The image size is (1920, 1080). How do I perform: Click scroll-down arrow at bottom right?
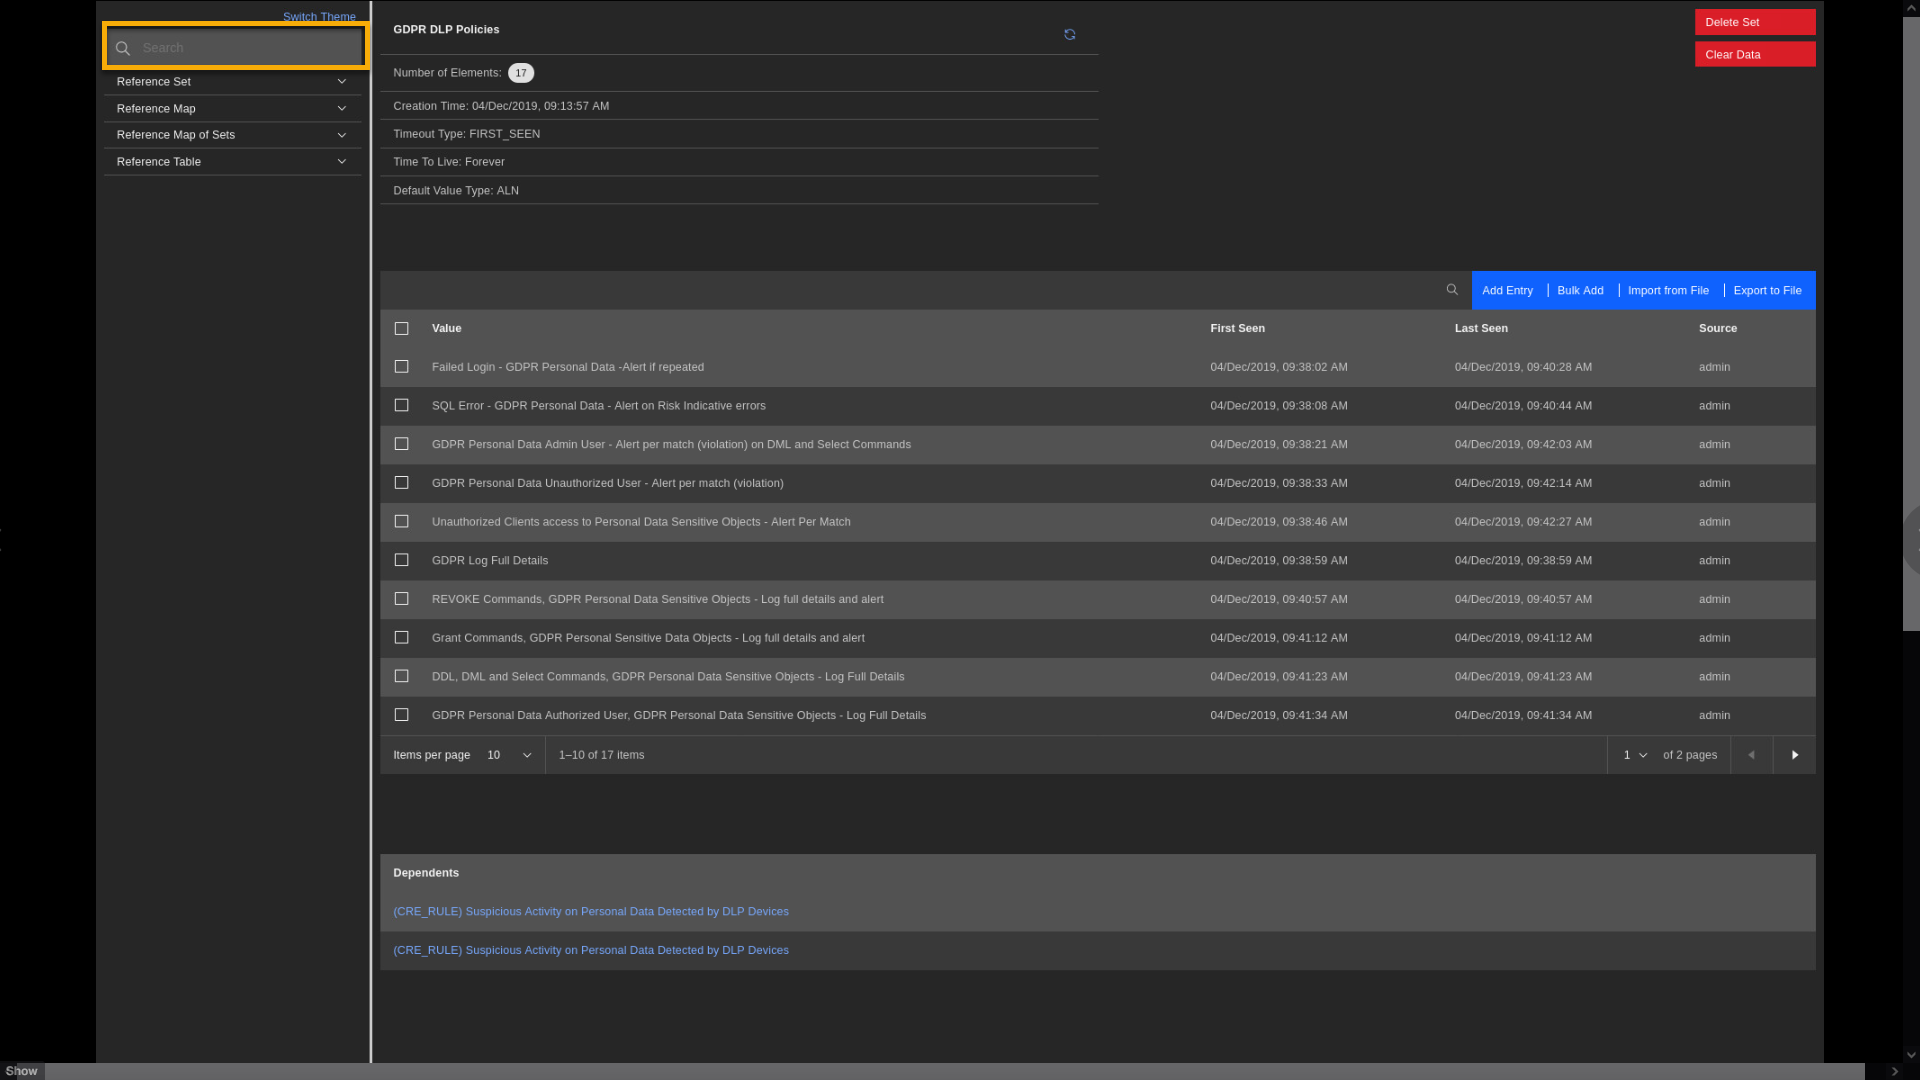(x=1911, y=1054)
